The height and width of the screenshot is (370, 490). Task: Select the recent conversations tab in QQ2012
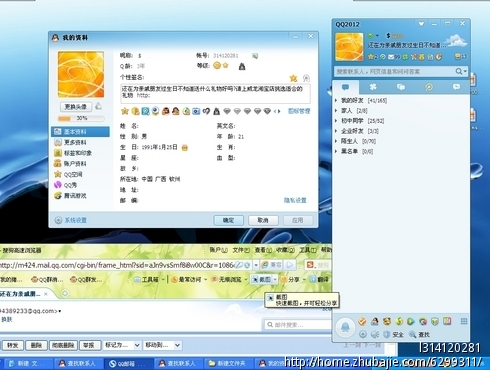tap(456, 87)
